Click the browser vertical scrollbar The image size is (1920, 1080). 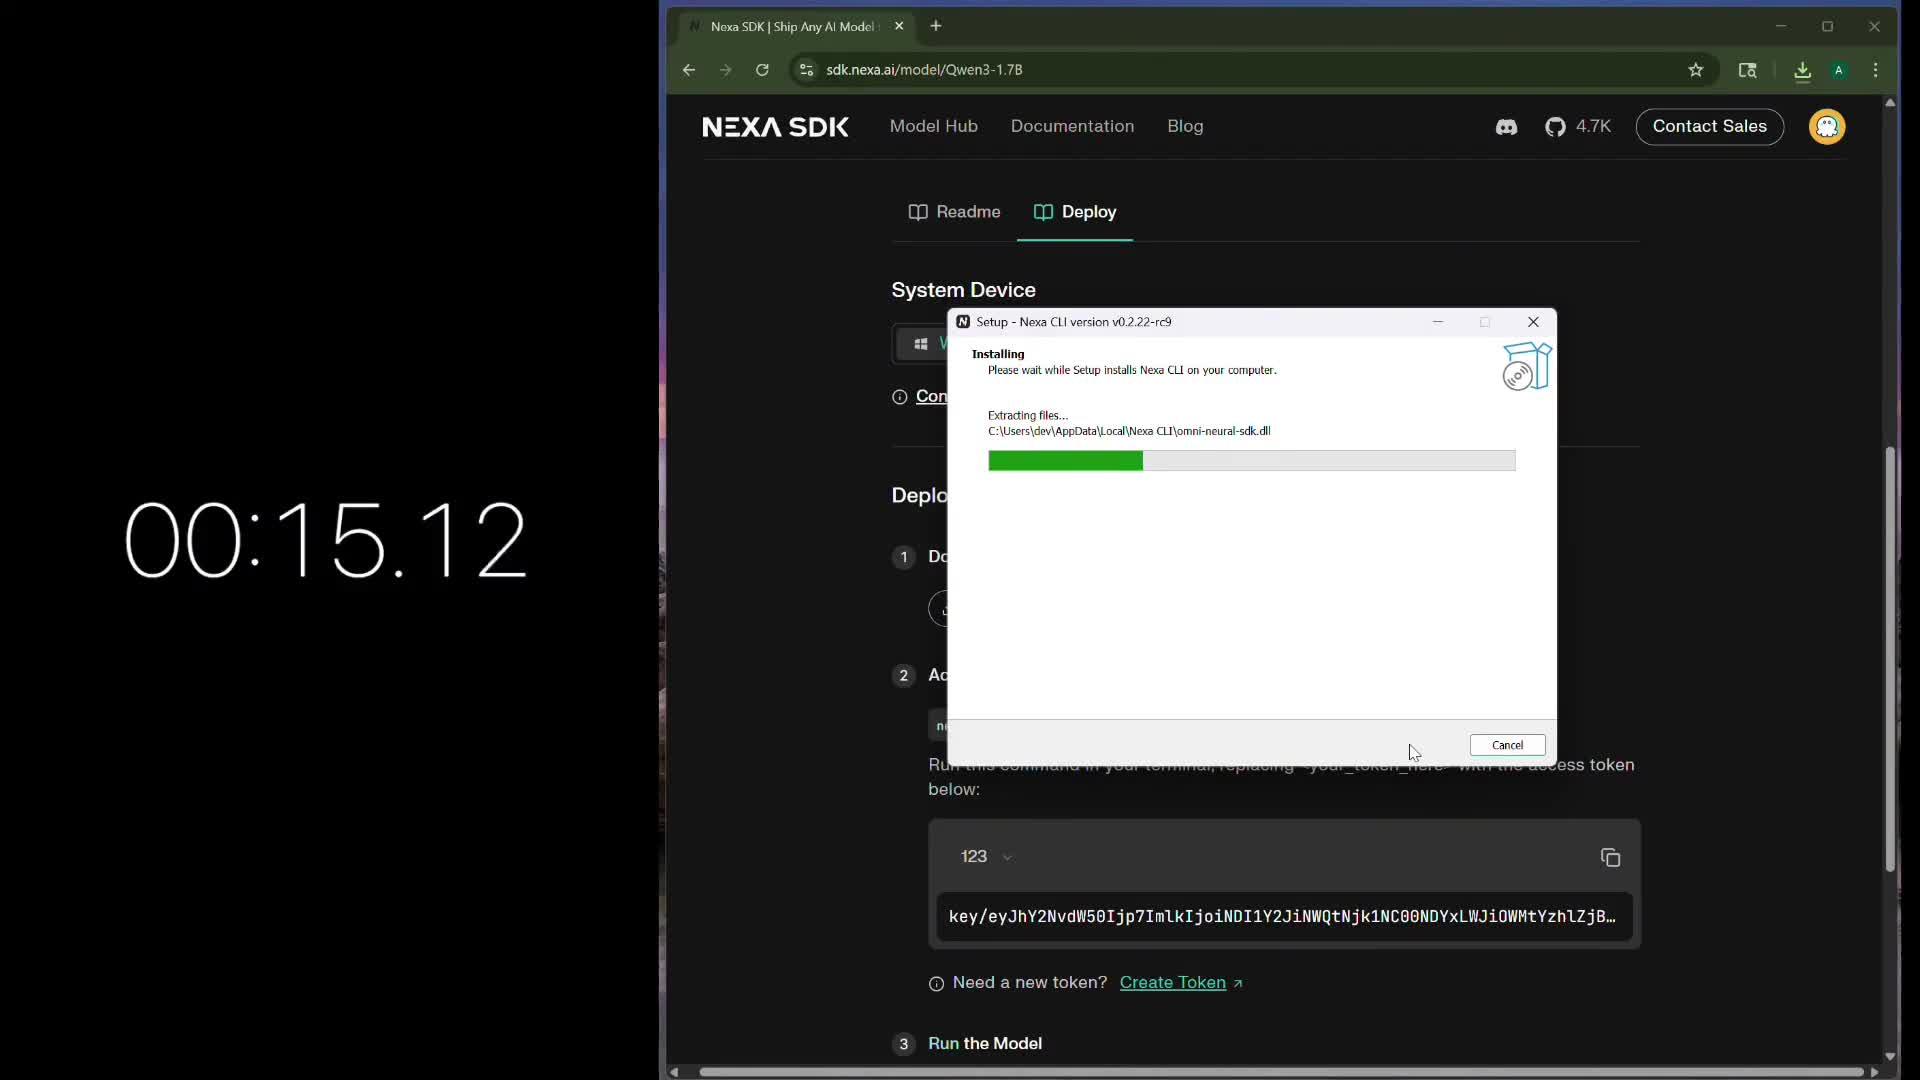tap(1890, 660)
